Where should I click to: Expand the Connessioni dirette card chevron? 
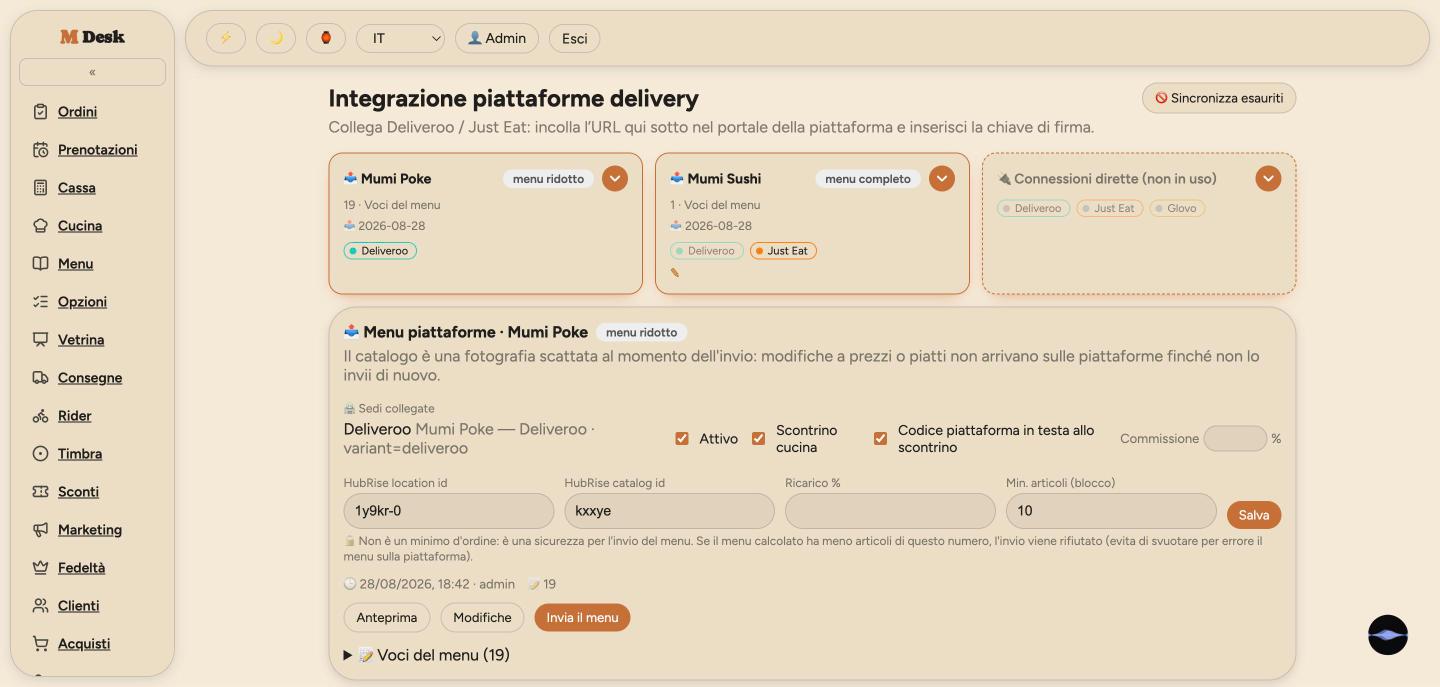[1268, 179]
